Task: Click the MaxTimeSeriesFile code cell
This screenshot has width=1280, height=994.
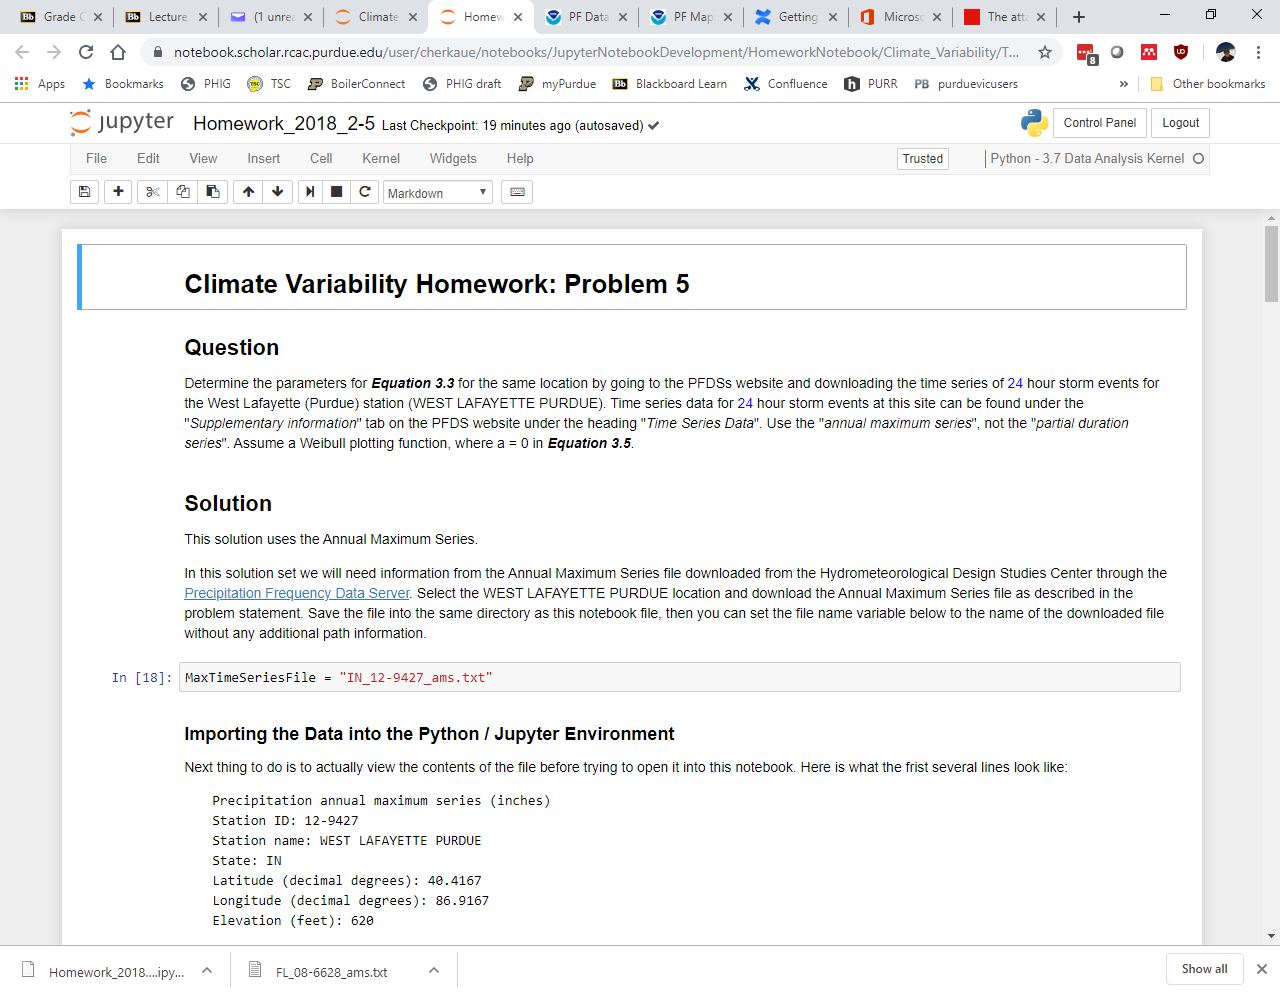Action: [680, 677]
